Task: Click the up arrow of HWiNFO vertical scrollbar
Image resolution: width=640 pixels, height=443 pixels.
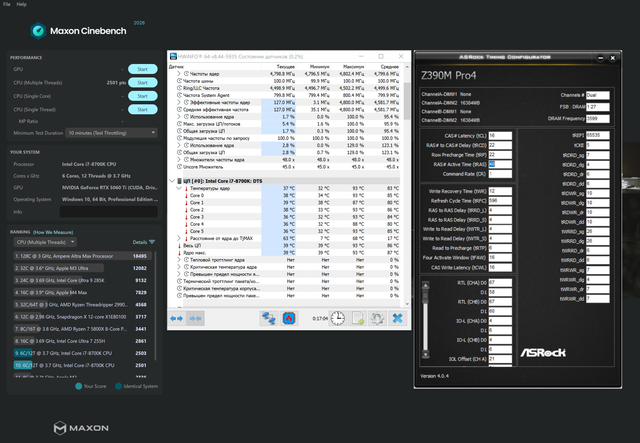Action: (x=407, y=67)
